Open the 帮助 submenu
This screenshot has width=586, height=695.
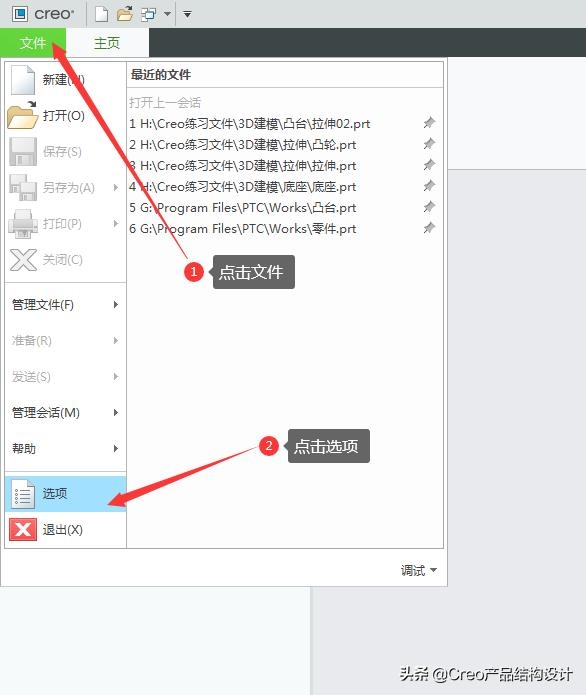click(66, 449)
